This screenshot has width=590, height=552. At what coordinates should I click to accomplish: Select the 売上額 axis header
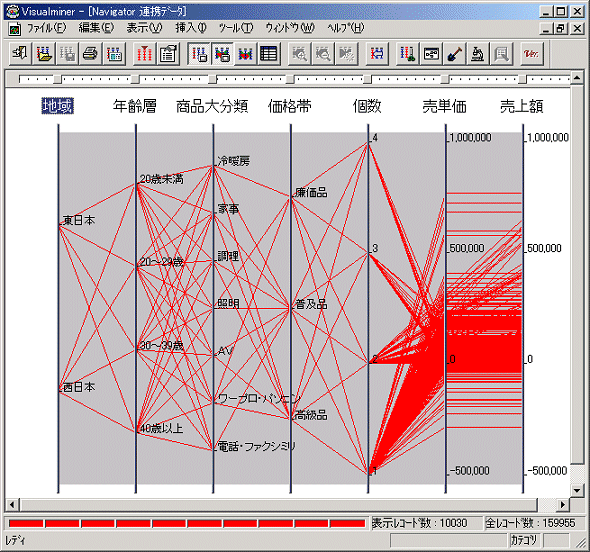point(522,106)
